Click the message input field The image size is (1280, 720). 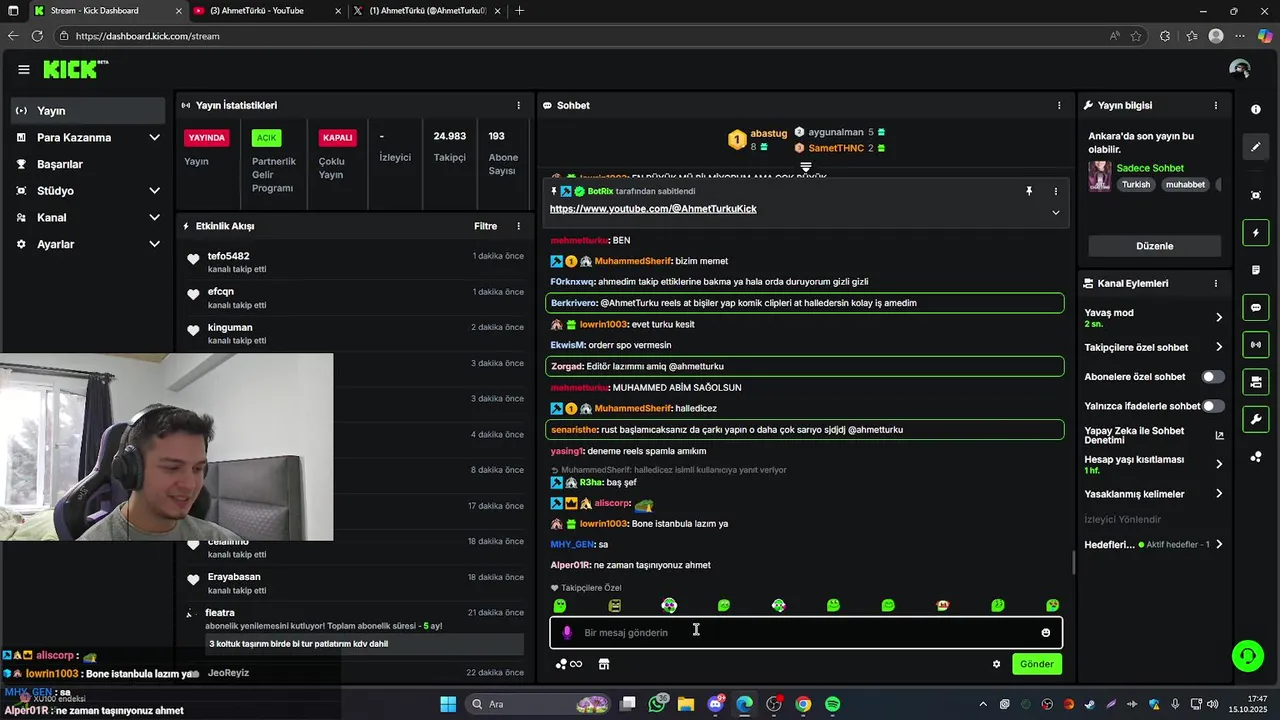click(805, 633)
